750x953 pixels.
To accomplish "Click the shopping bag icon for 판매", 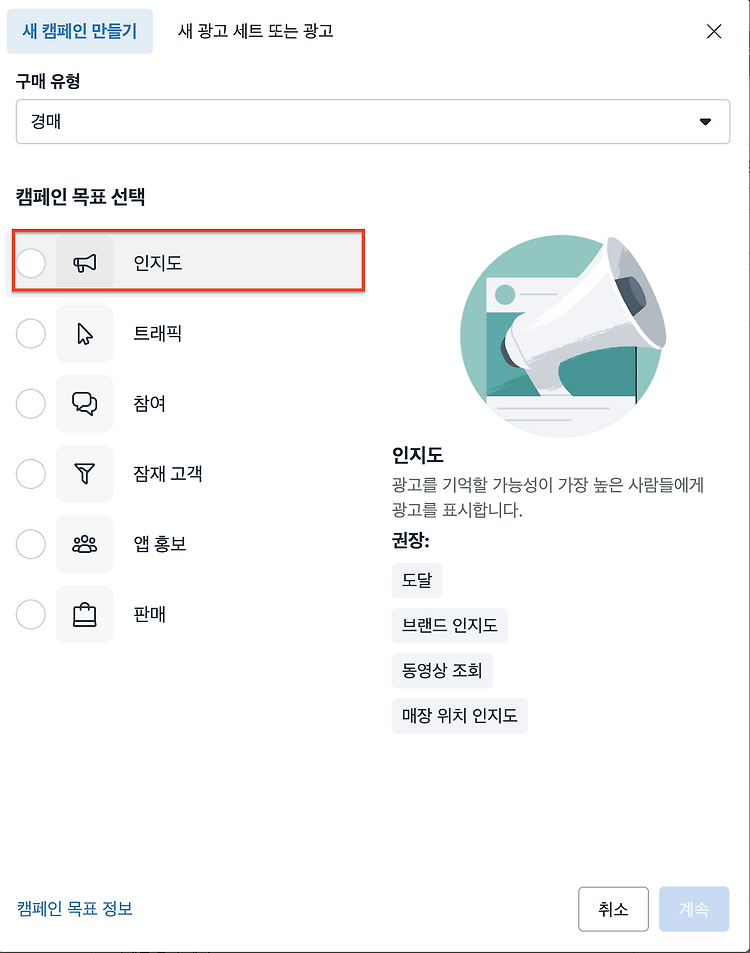I will coord(84,614).
